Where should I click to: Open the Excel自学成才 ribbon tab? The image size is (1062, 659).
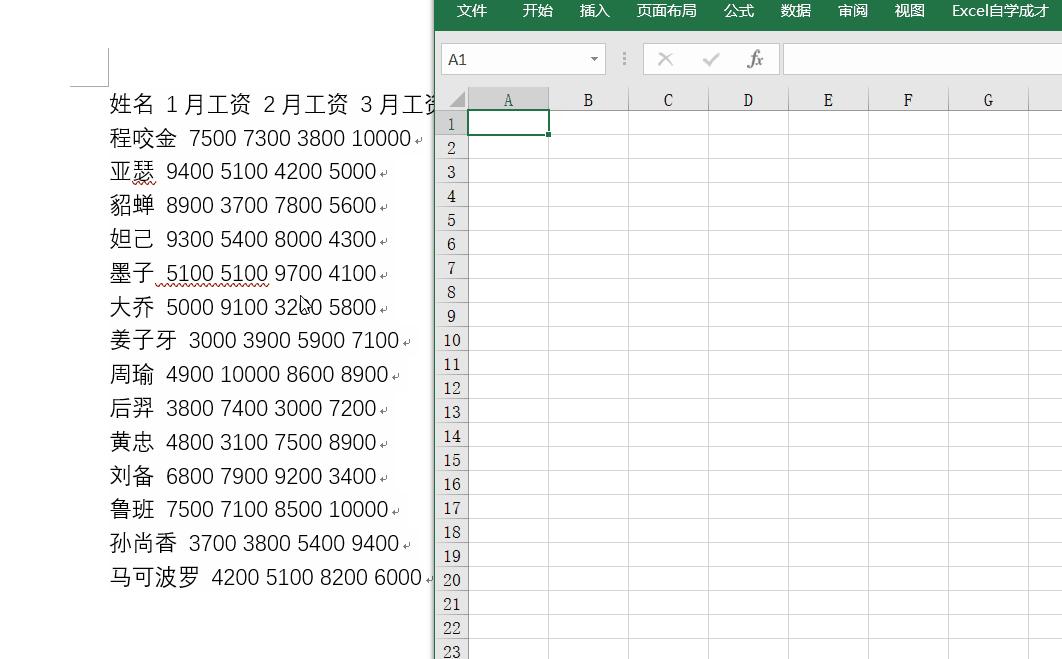(x=996, y=12)
